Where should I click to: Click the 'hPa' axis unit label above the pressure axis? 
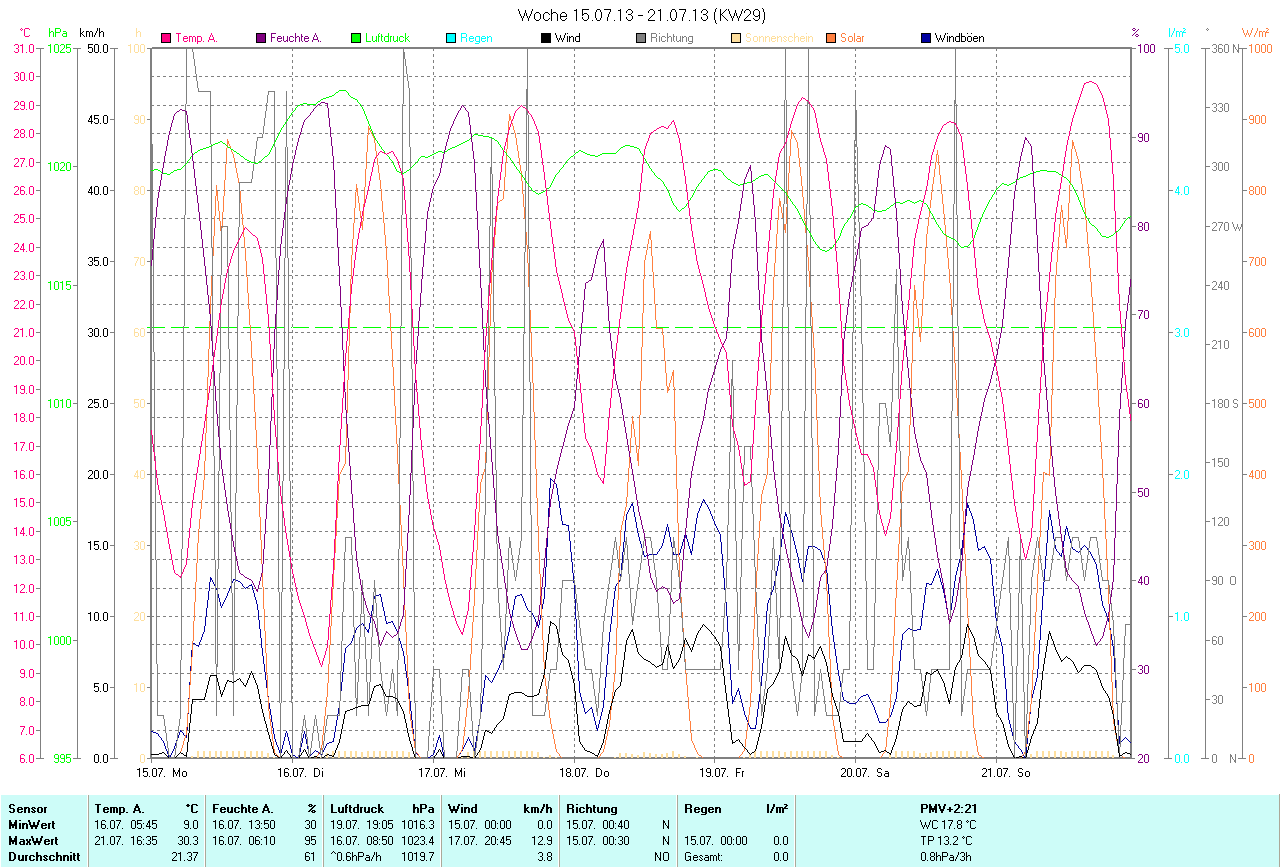coord(57,33)
